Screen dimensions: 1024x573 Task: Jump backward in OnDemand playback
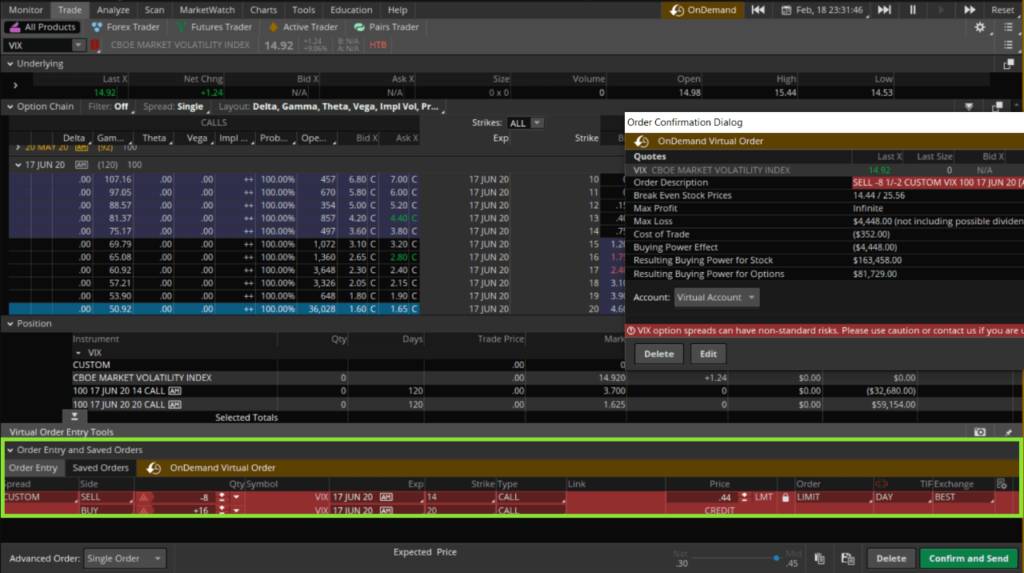click(x=758, y=10)
